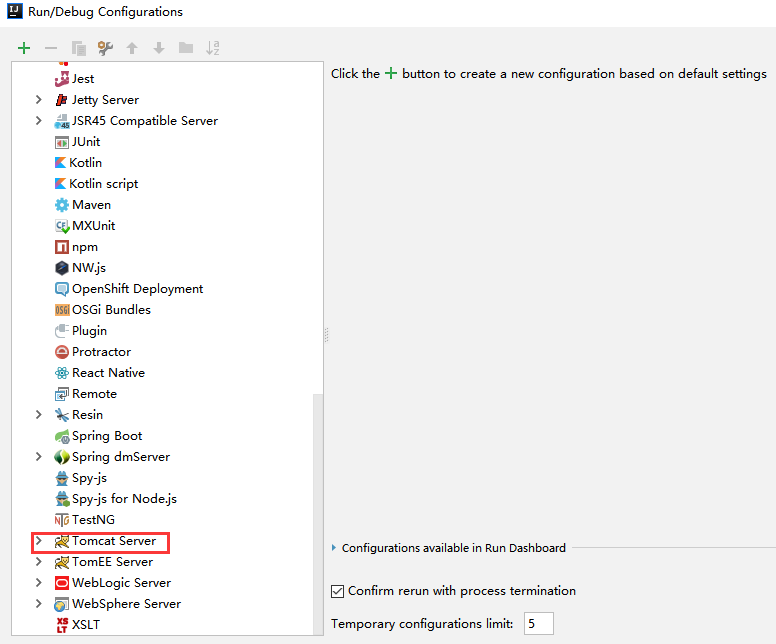Select Plugin in the configuration list
Viewport: 776px width, 644px height.
[x=89, y=331]
